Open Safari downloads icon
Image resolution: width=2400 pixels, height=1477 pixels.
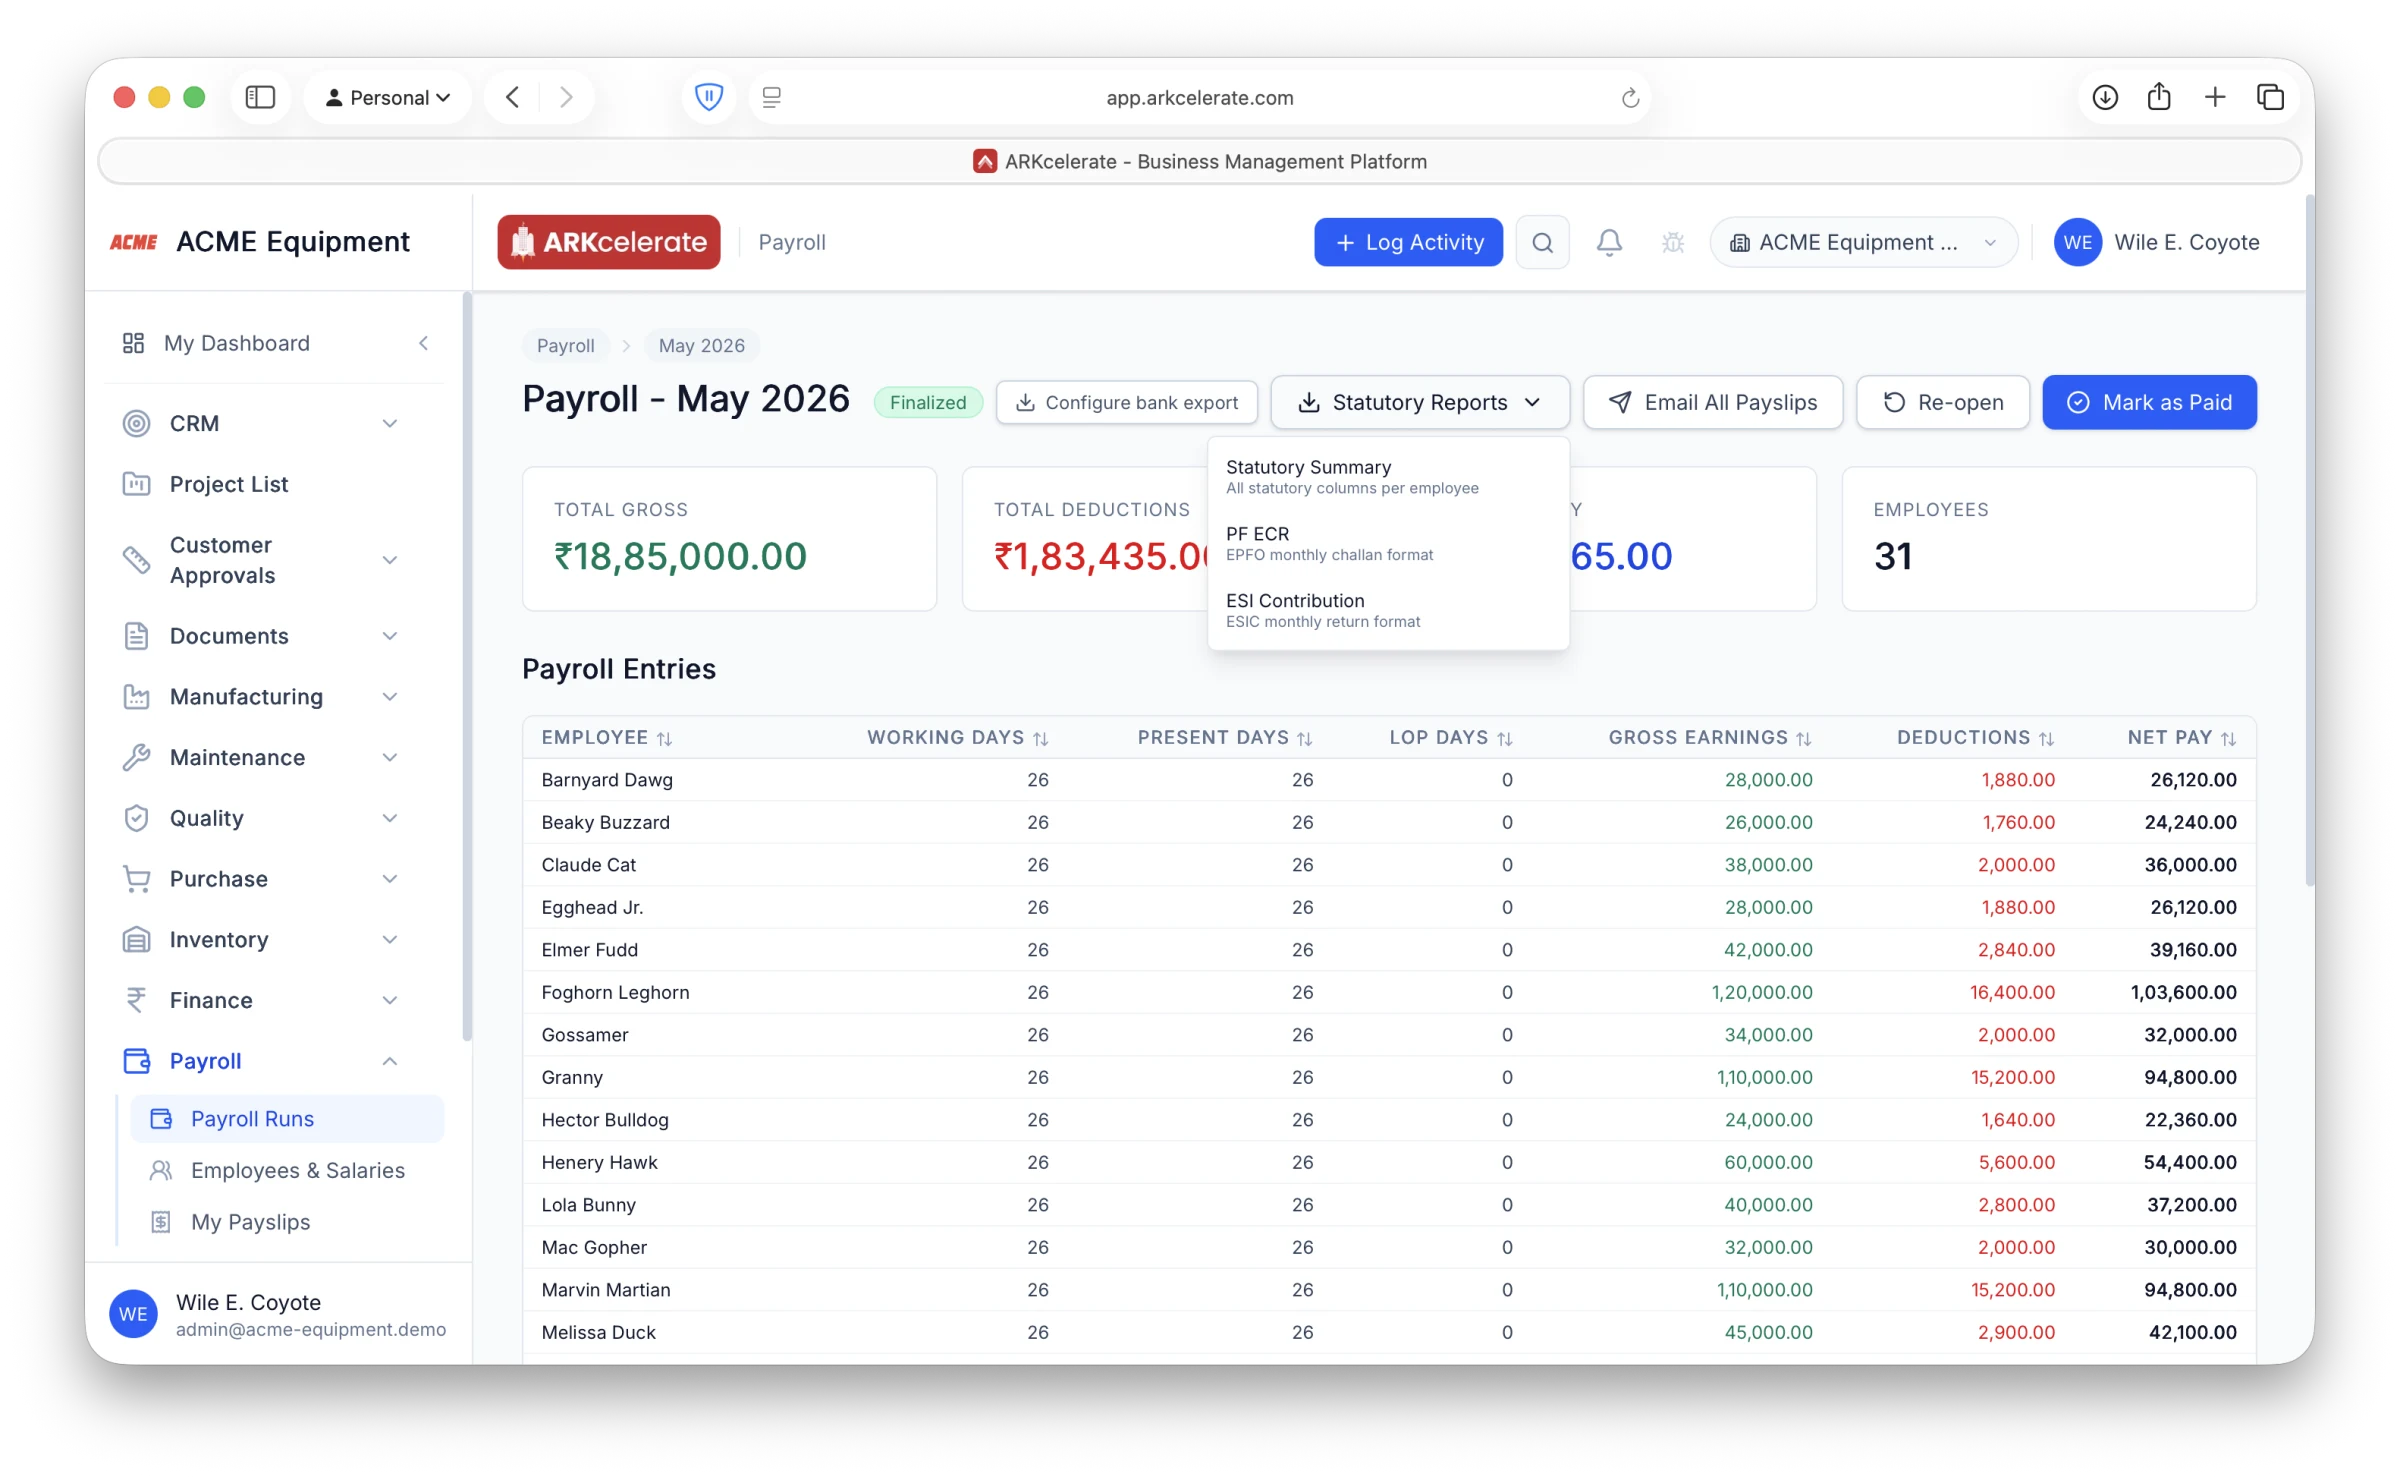point(2105,97)
